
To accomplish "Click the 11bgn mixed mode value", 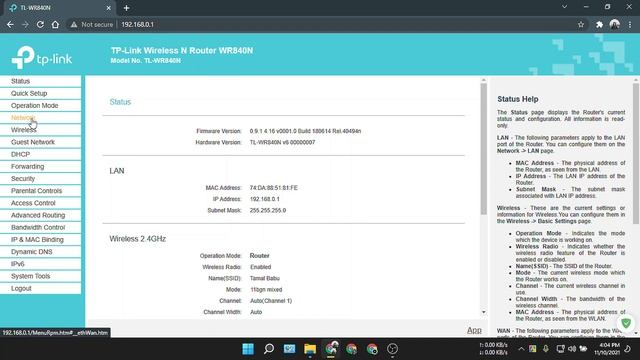I will pyautogui.click(x=266, y=290).
